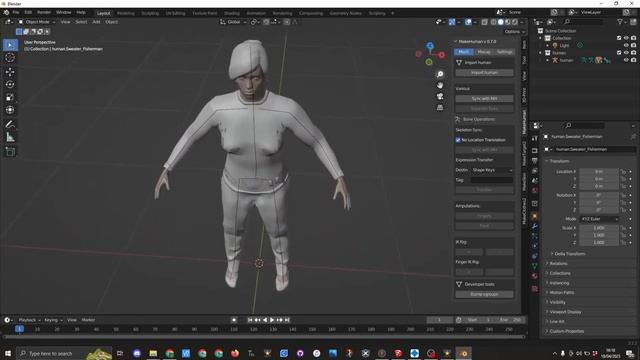The height and width of the screenshot is (360, 640).
Task: Select wireframe viewport shading mode
Action: pos(494,22)
